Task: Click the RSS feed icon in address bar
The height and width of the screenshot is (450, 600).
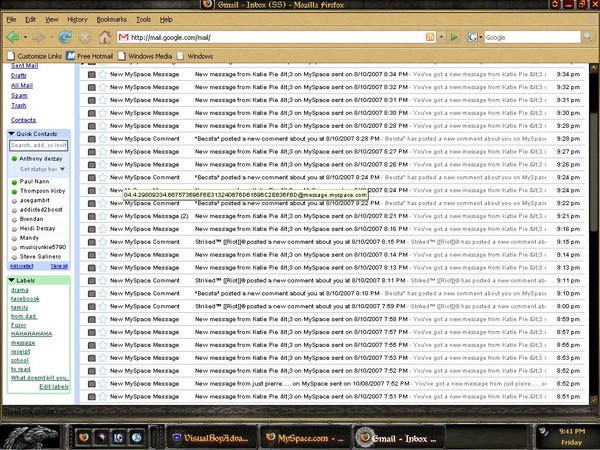Action: 430,37
